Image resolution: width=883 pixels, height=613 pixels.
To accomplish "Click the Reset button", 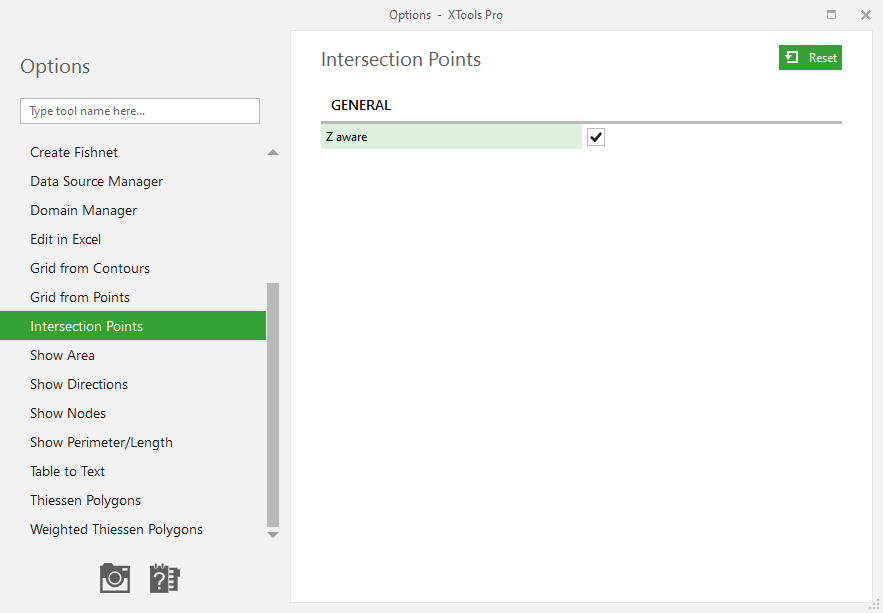I will point(810,57).
